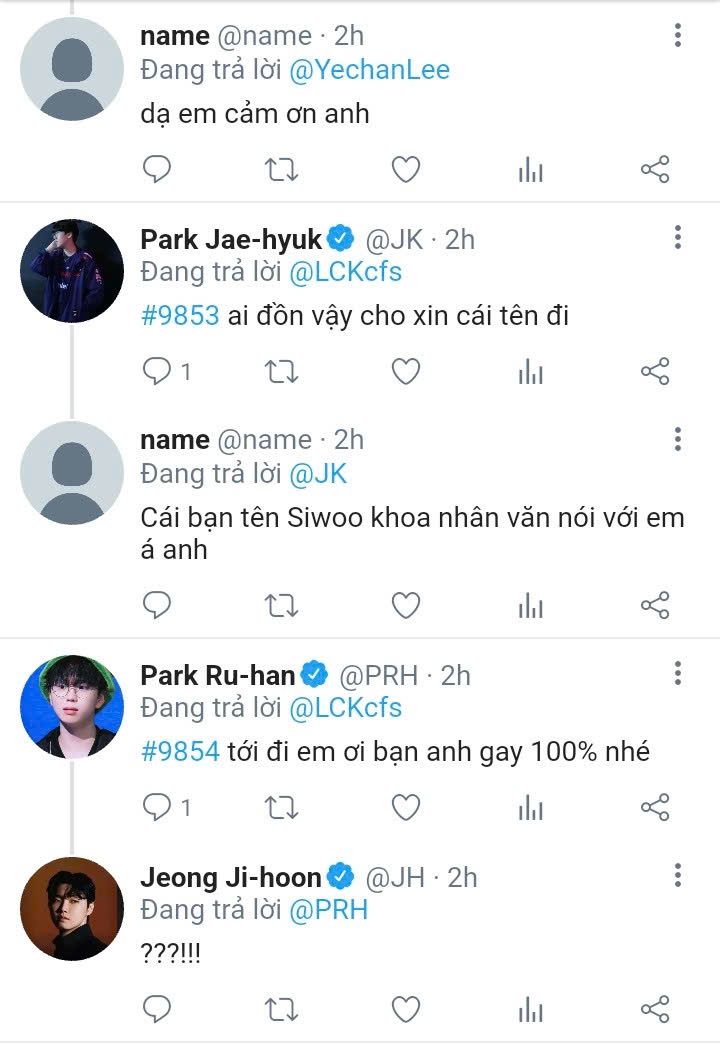Share Park Jae-hyuk's #9853 tweet

(x=654, y=373)
